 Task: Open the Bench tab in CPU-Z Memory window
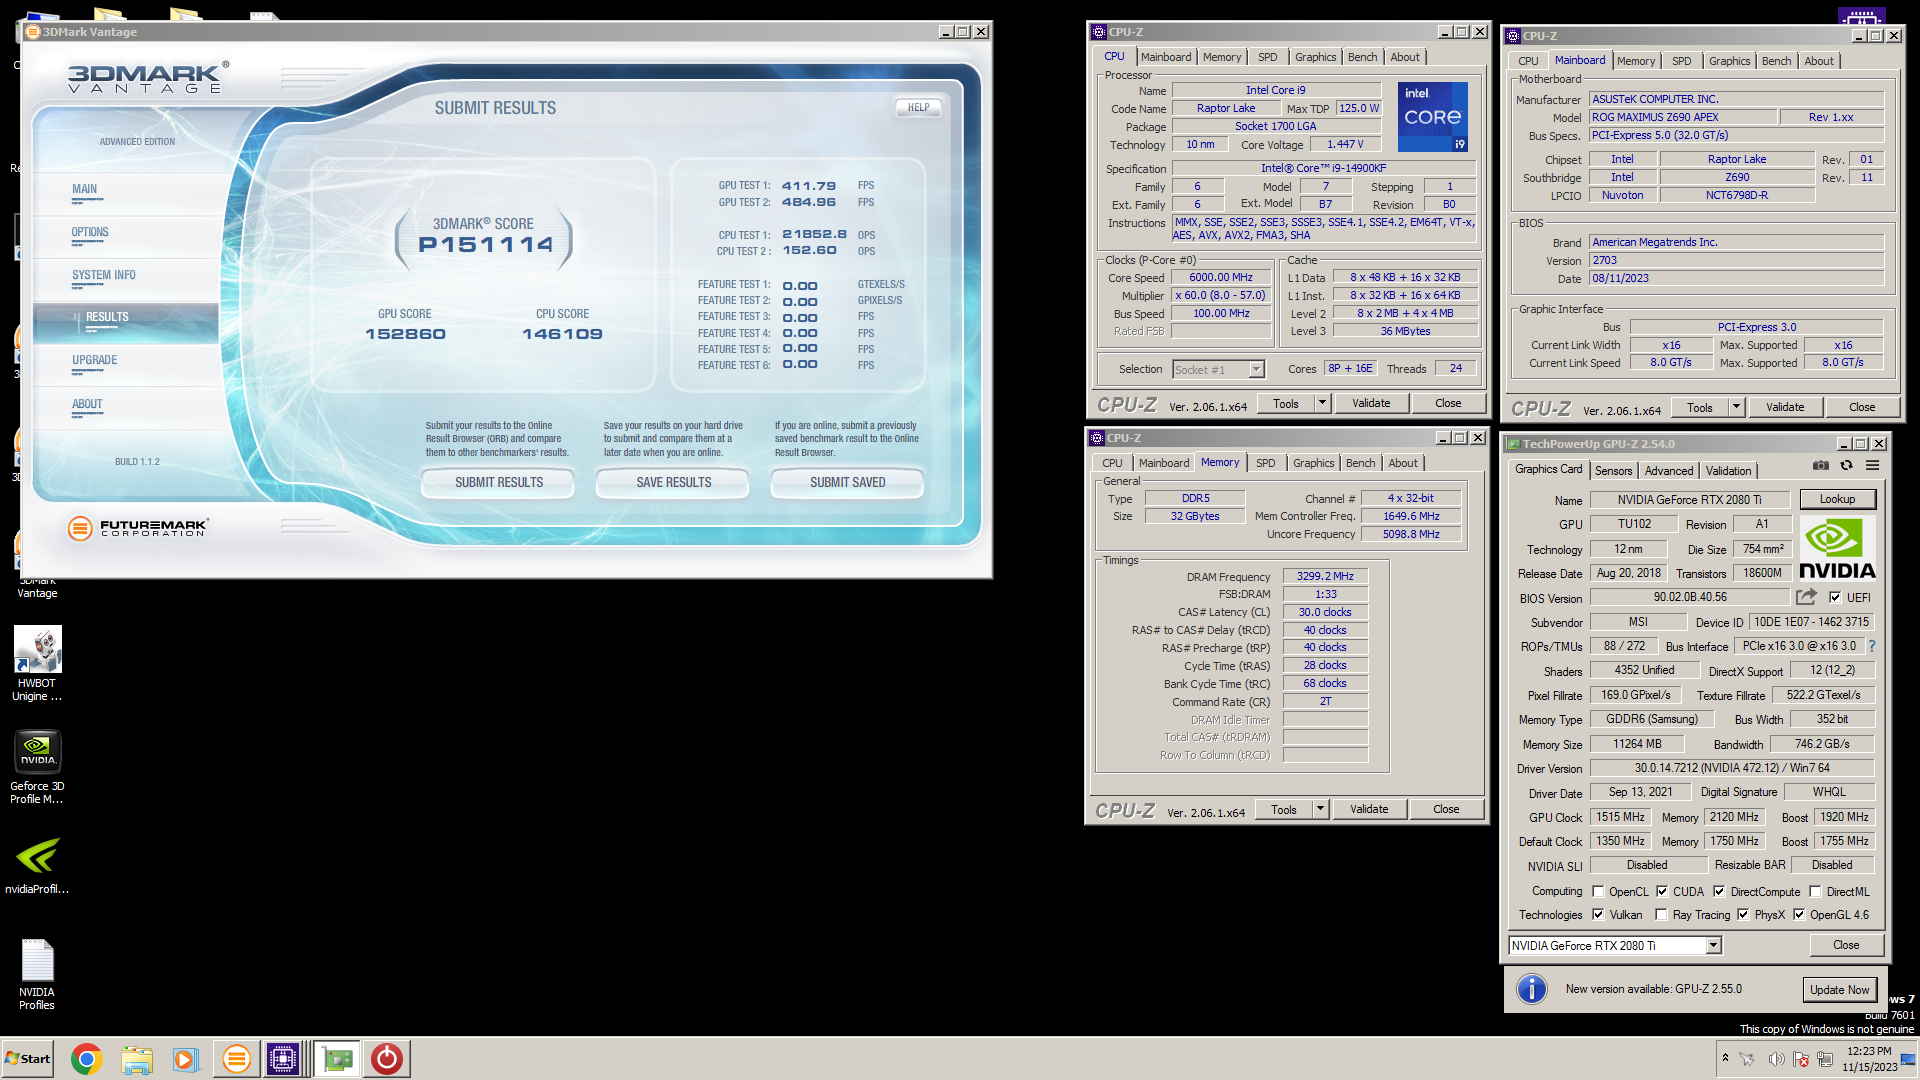click(x=1360, y=463)
